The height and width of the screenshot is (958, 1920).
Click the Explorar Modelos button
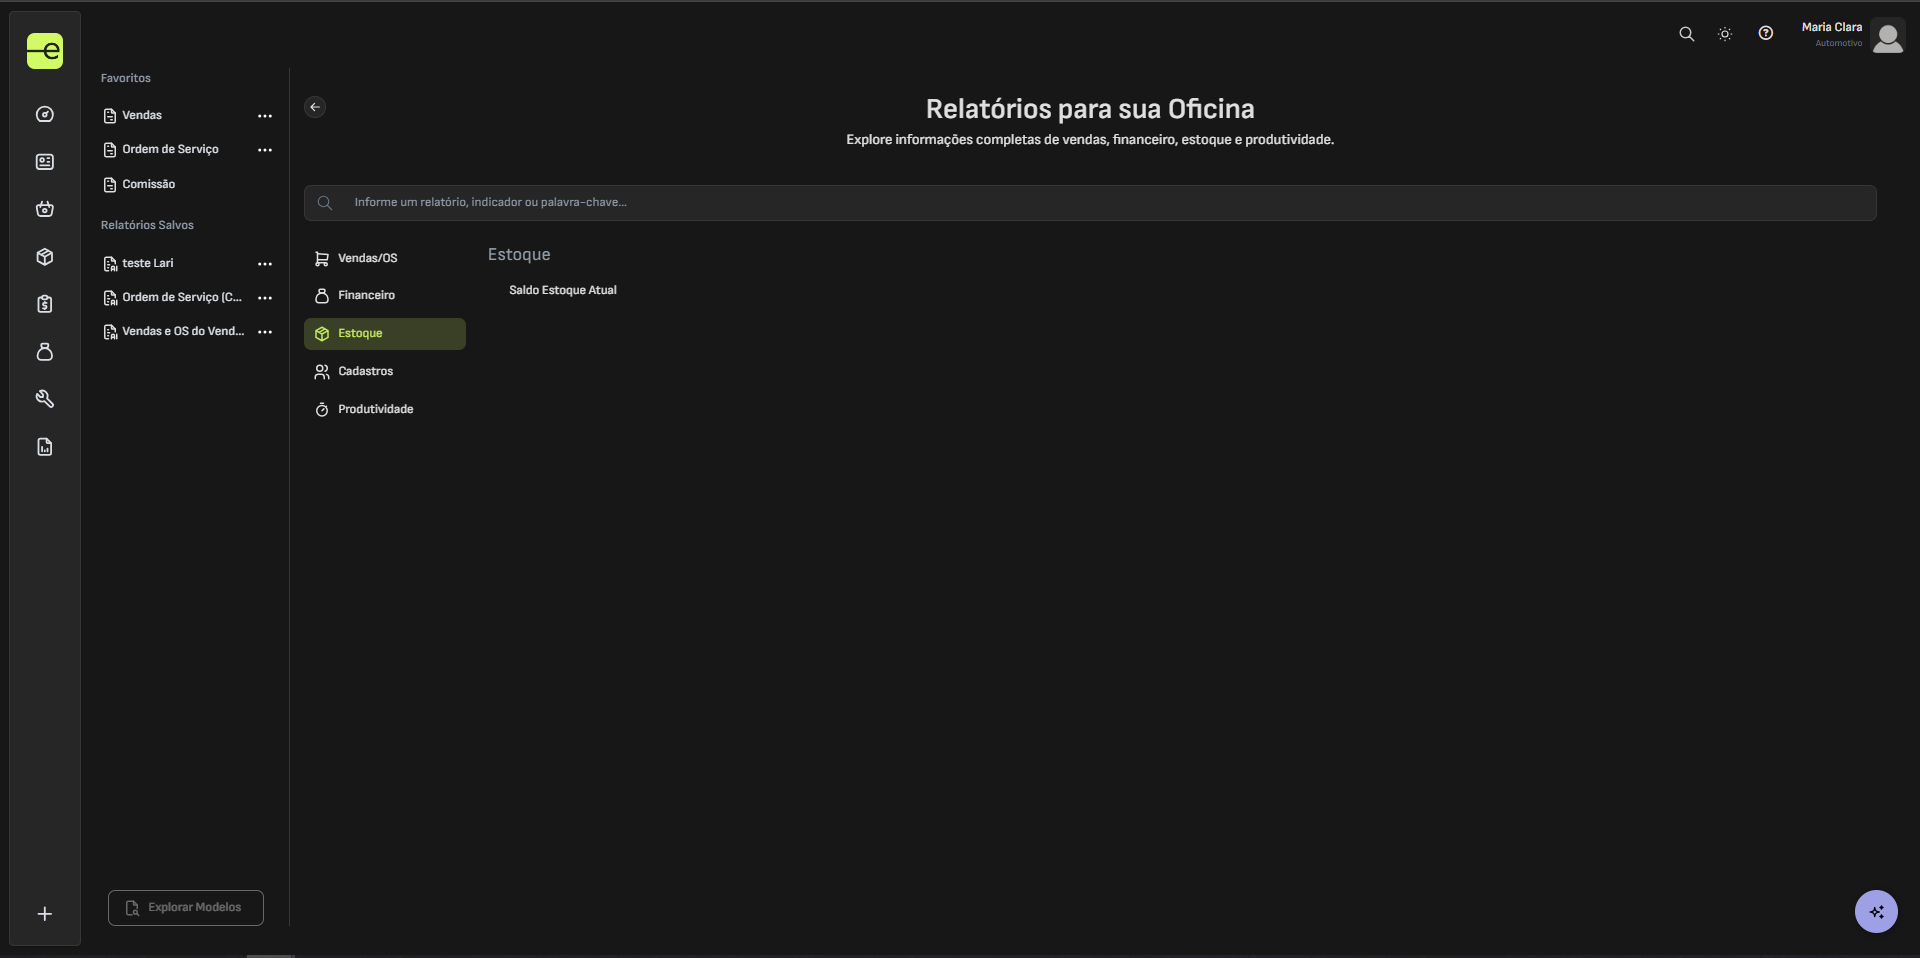click(186, 908)
